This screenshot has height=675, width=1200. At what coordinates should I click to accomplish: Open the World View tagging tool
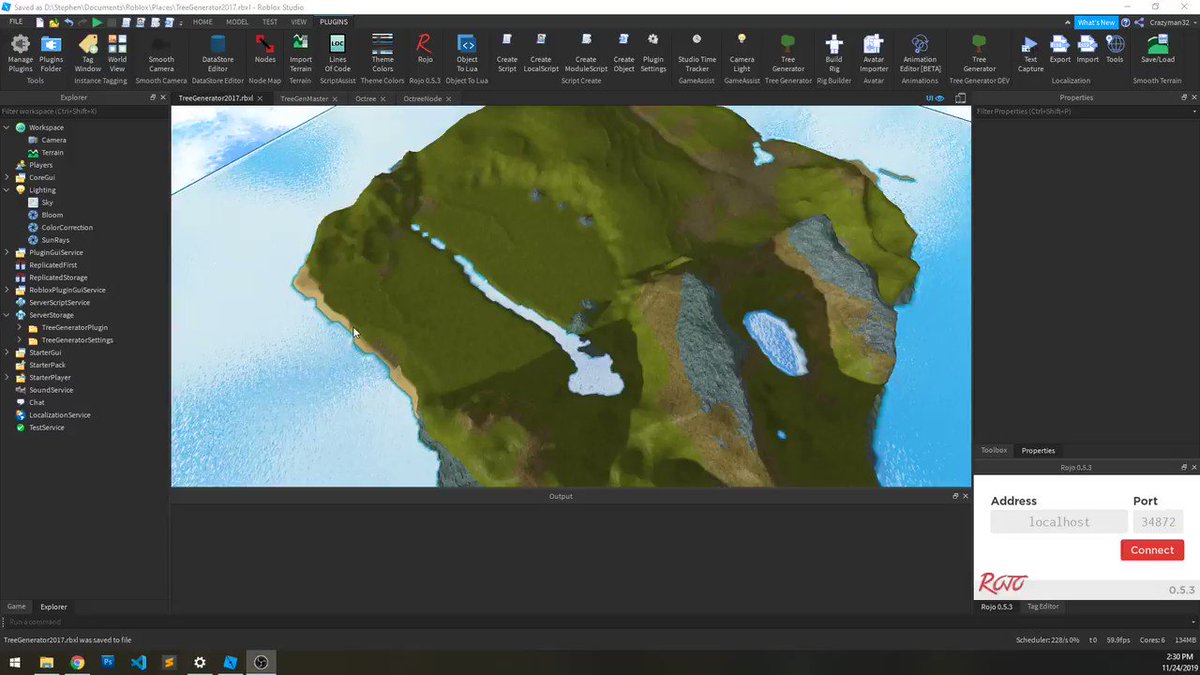(x=117, y=52)
